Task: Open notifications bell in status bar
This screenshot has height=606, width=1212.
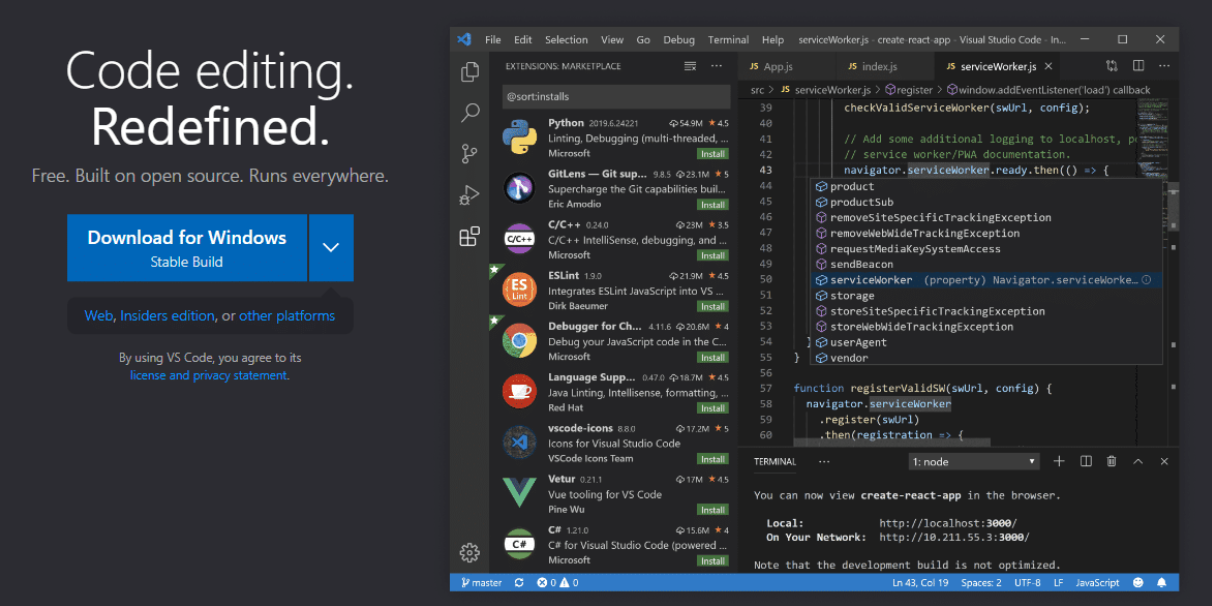Action: (1162, 582)
